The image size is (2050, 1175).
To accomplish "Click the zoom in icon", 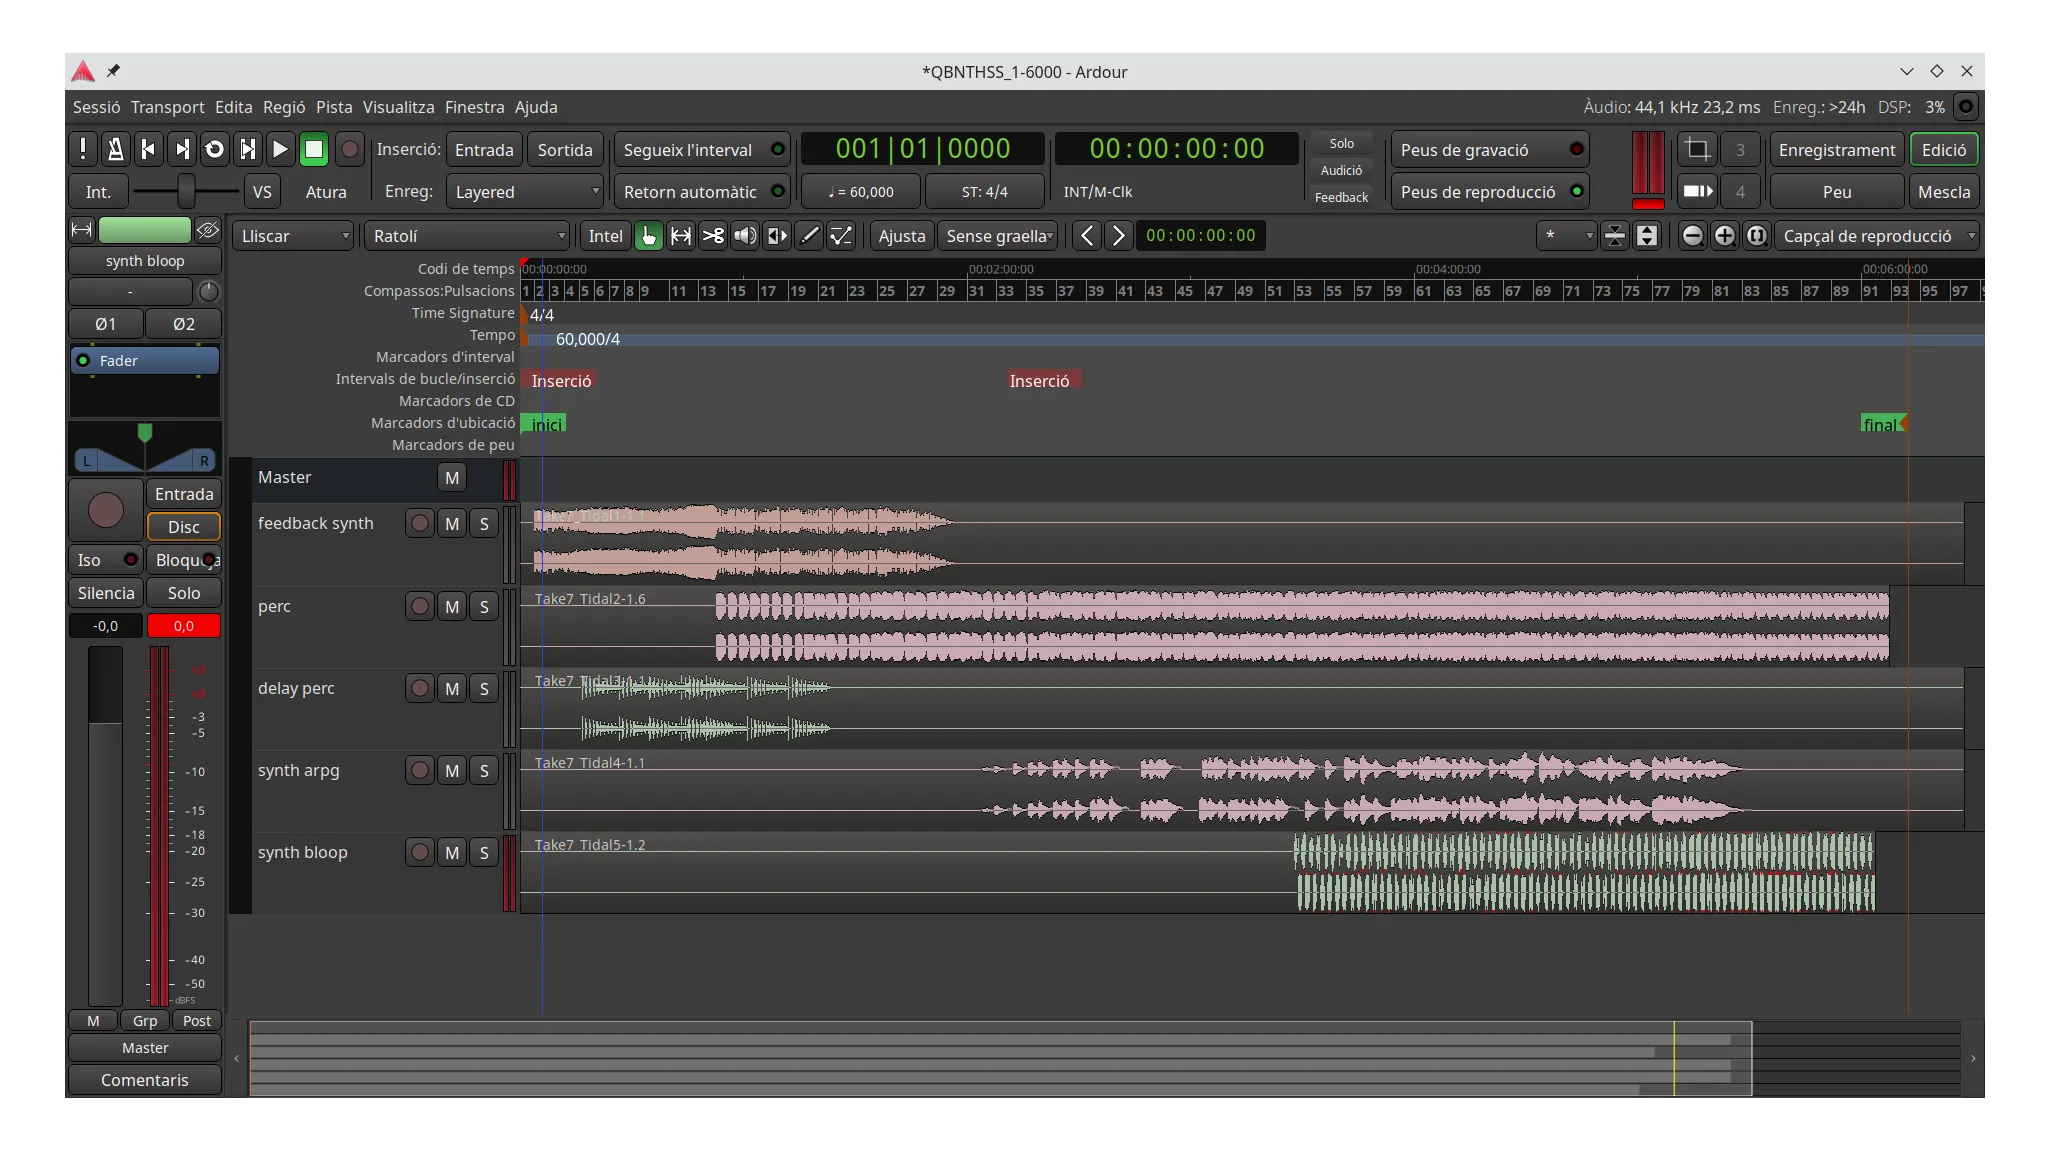I will (x=1725, y=236).
